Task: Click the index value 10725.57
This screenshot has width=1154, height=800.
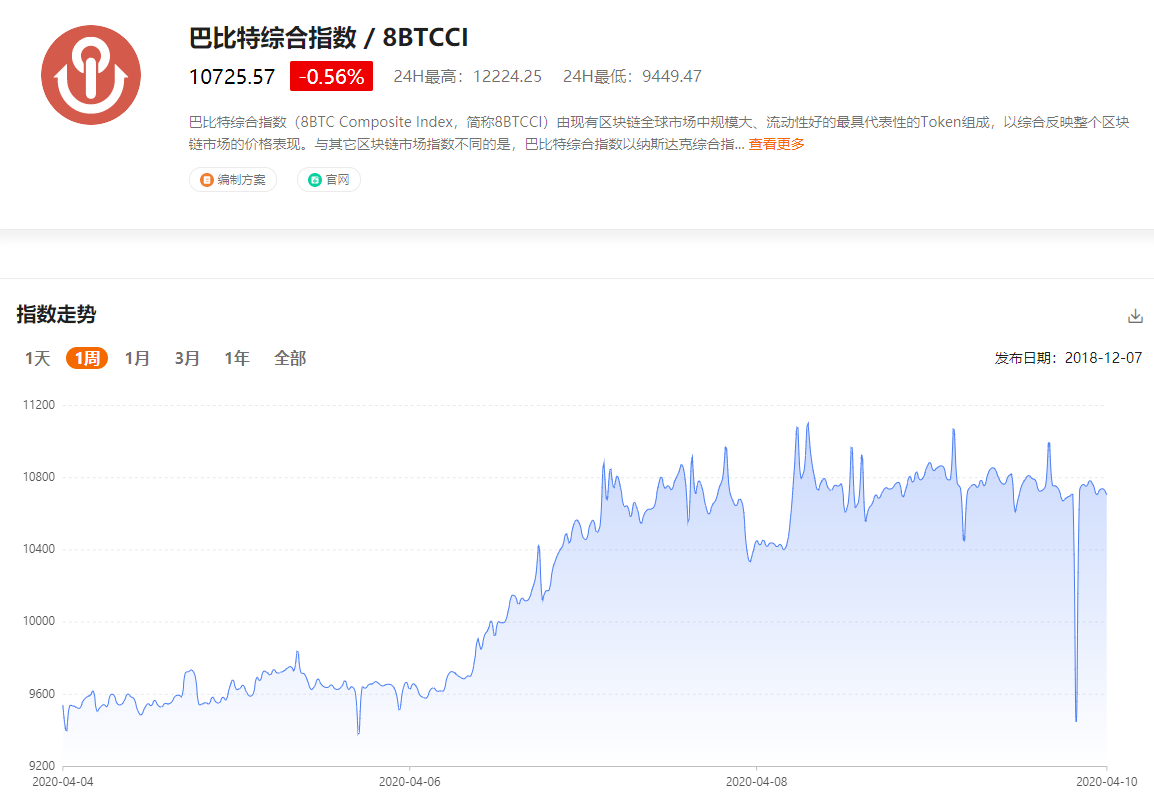Action: [x=232, y=77]
